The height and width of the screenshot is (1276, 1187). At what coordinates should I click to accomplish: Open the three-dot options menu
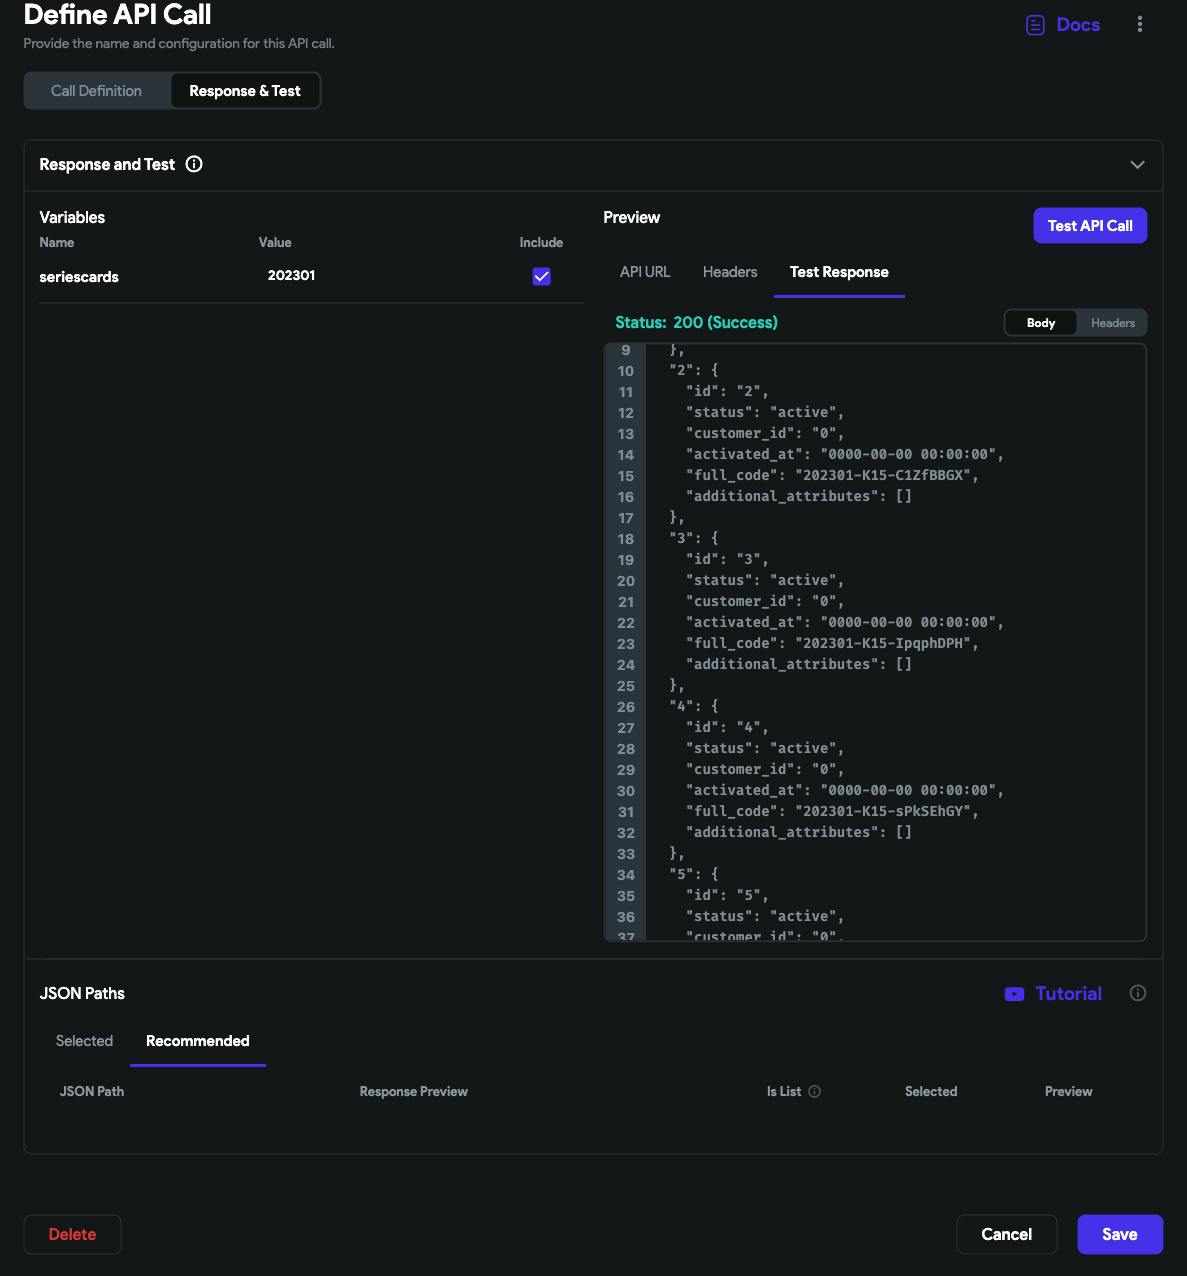1139,25
